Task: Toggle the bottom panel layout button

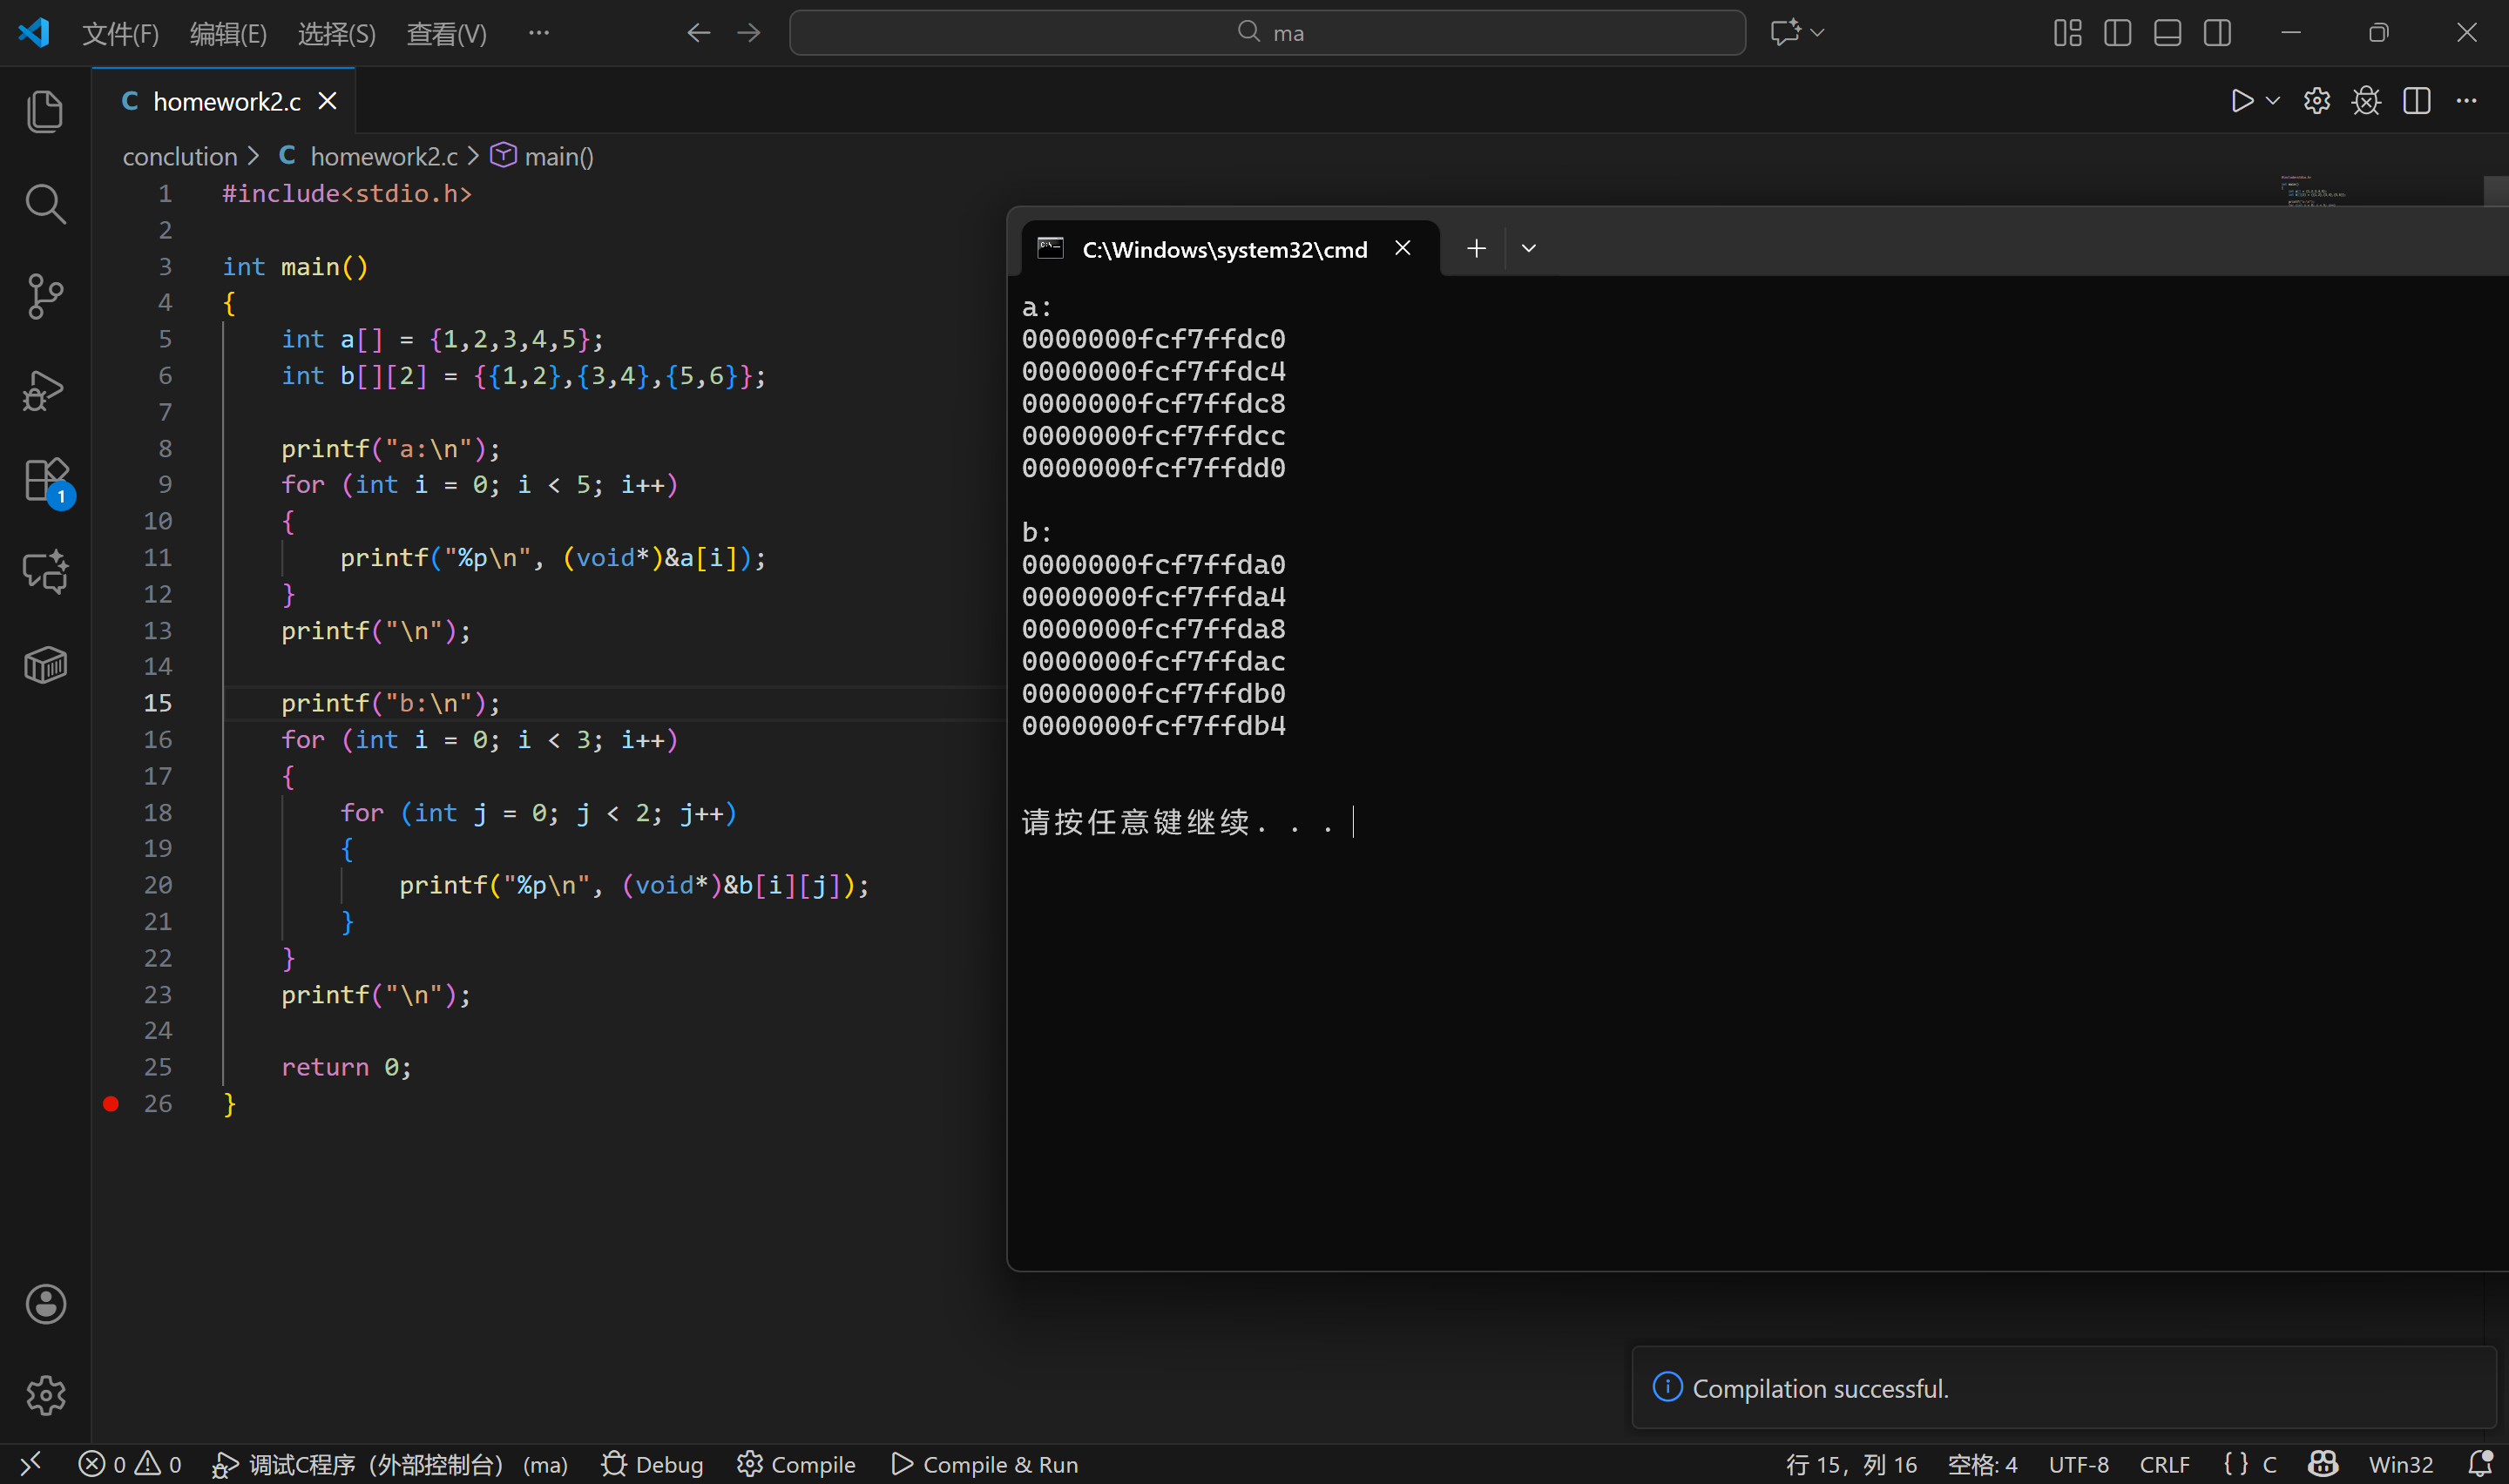Action: (2167, 33)
